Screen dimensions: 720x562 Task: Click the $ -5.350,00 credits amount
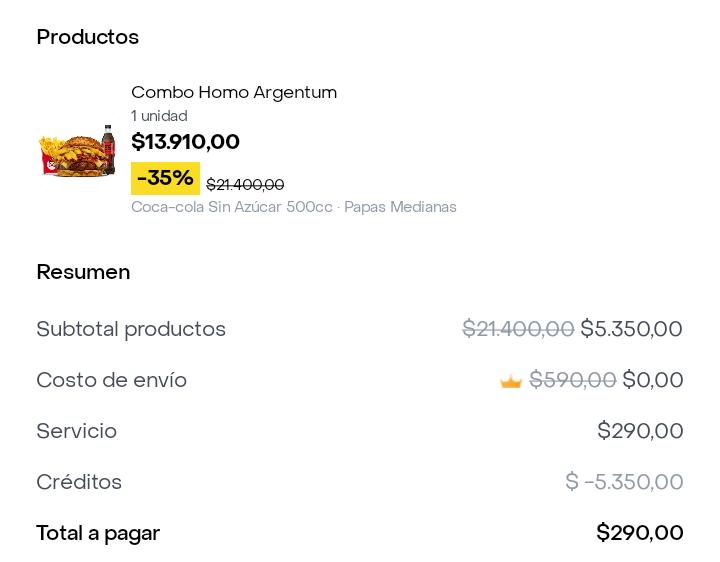click(x=624, y=482)
